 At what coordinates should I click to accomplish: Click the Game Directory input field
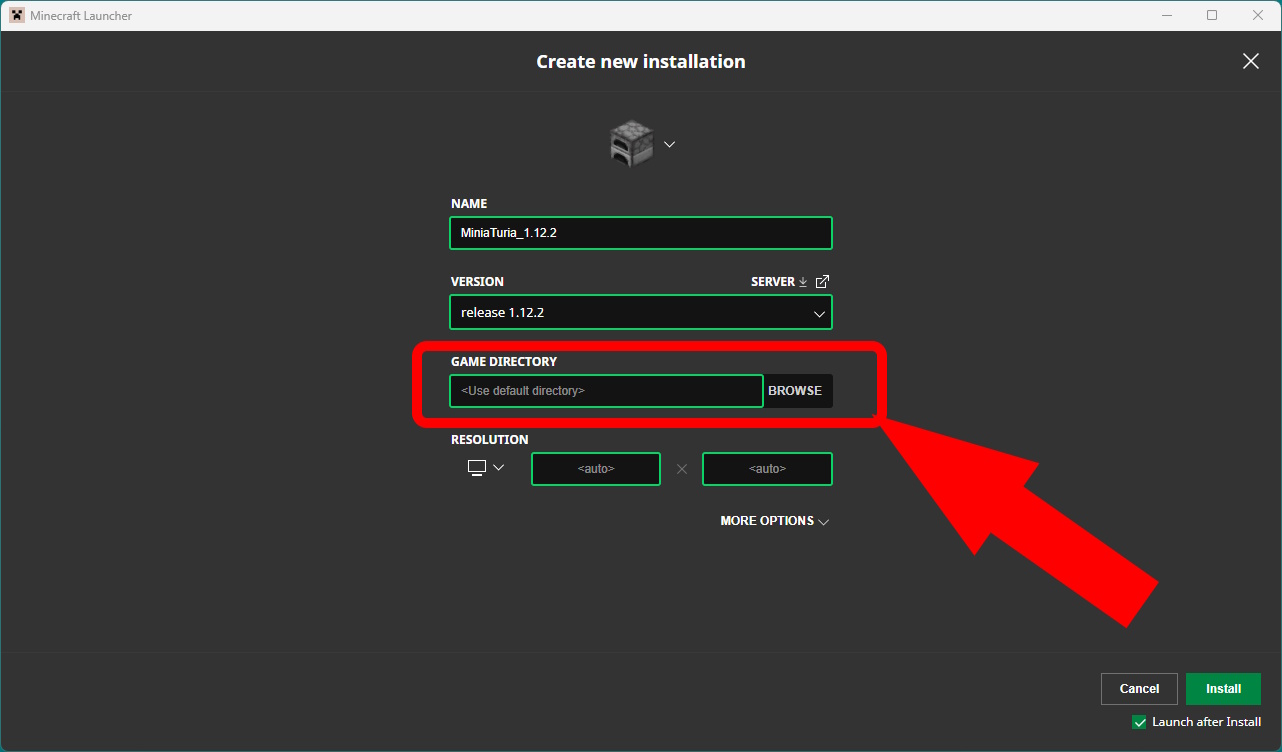(x=606, y=391)
